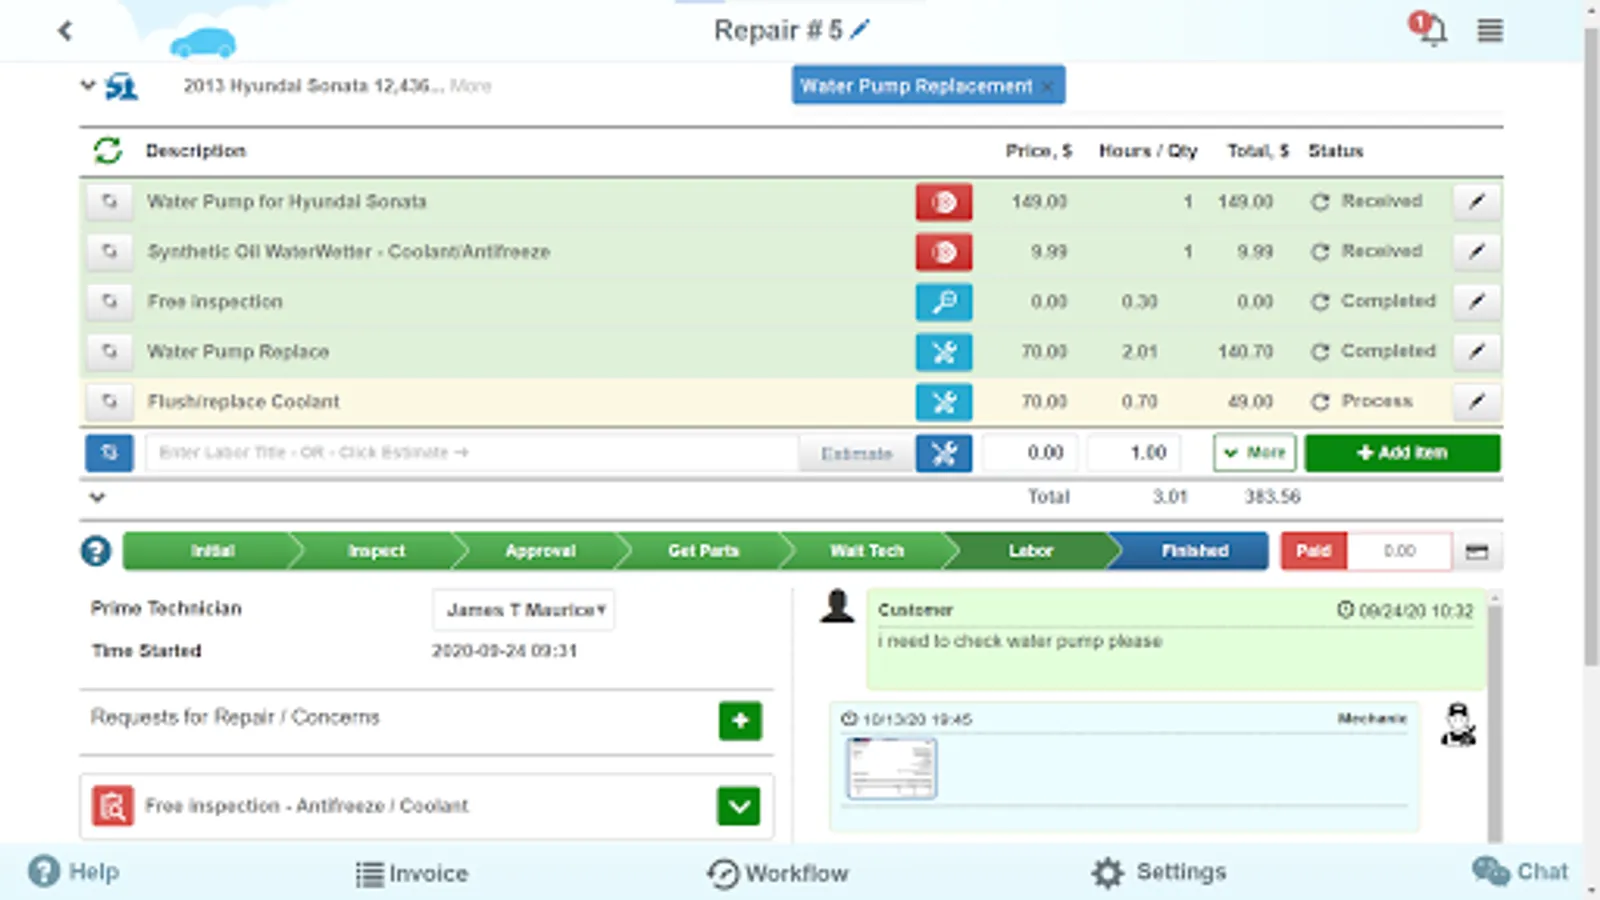
Task: Click the red part icon for Water Pump
Action: point(943,202)
